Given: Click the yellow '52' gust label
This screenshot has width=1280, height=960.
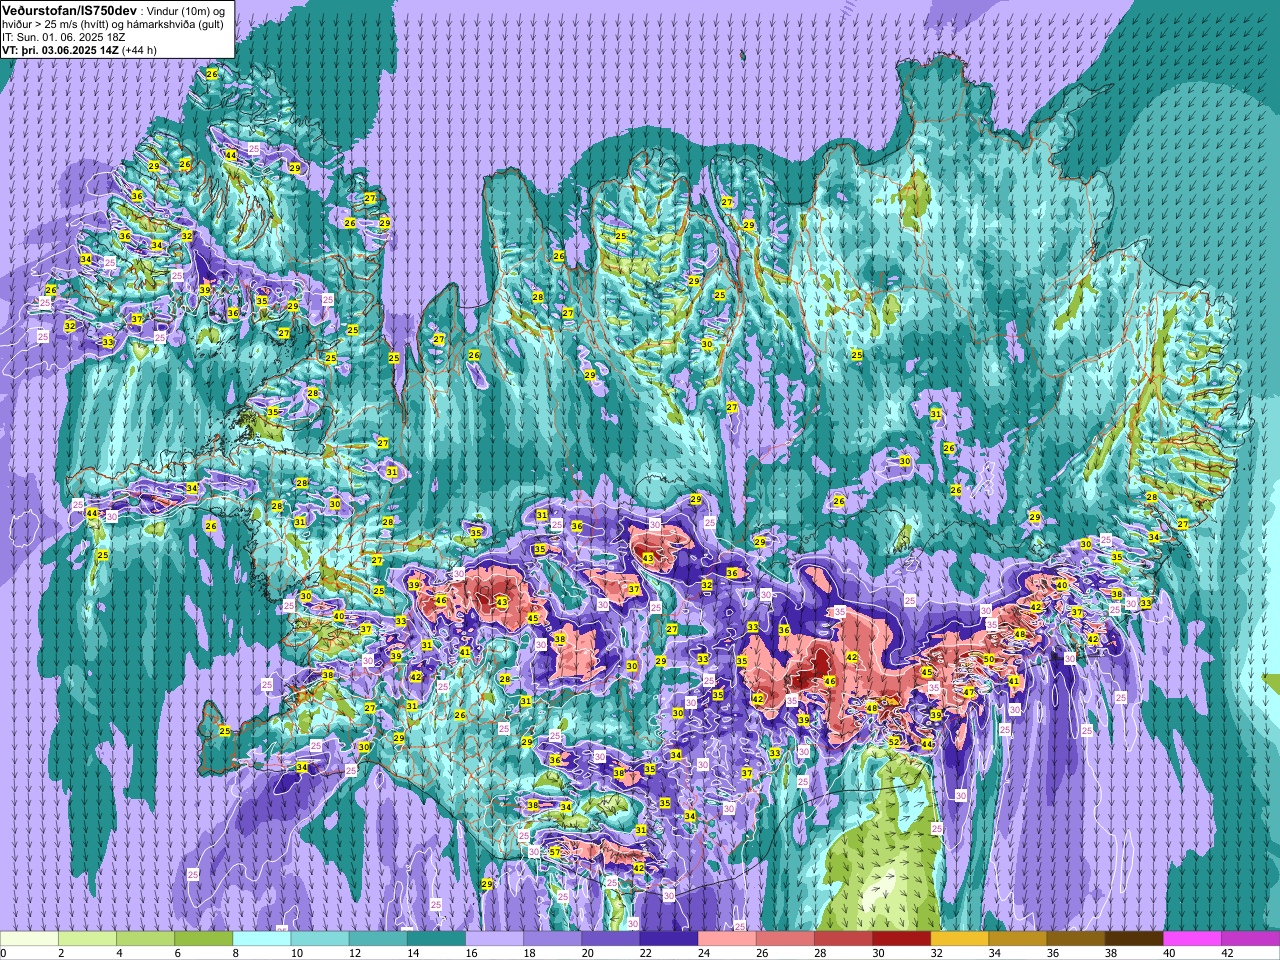Looking at the screenshot, I should pyautogui.click(x=894, y=742).
